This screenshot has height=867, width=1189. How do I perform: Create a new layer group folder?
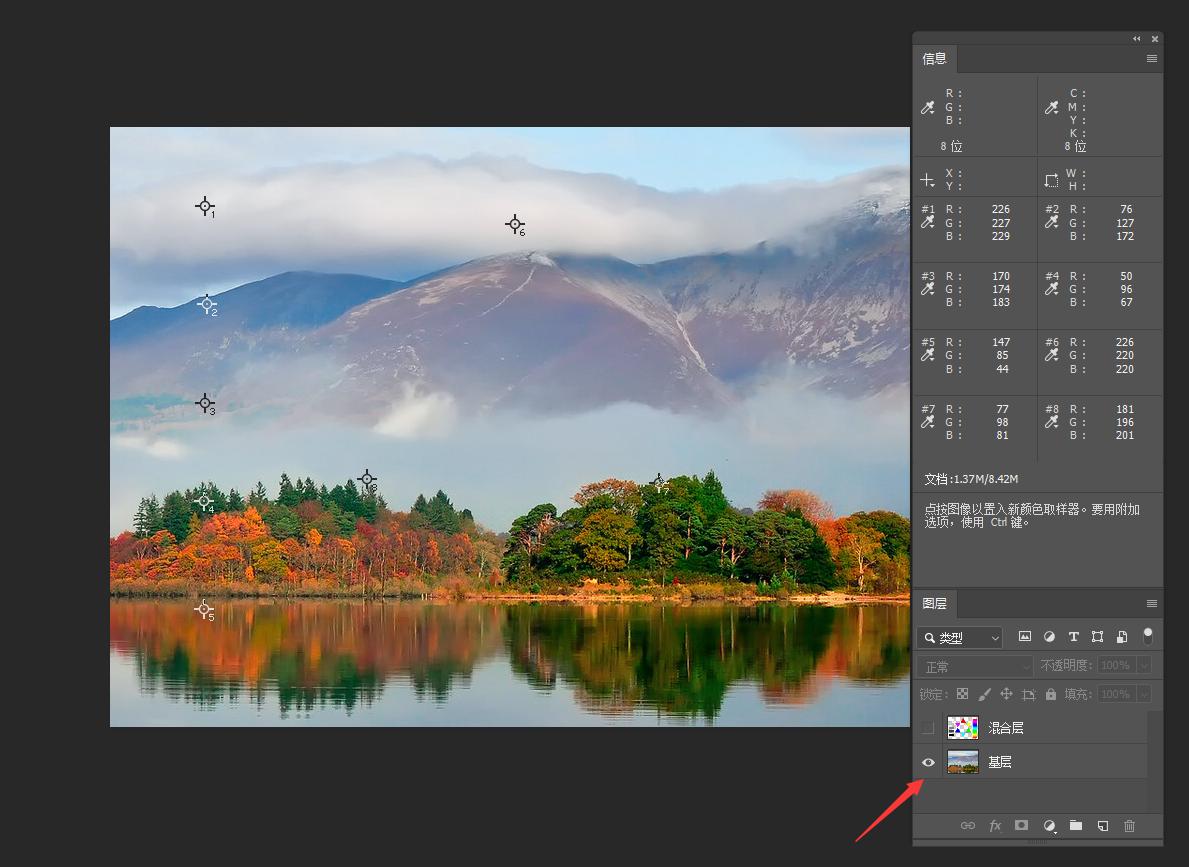click(x=1076, y=826)
